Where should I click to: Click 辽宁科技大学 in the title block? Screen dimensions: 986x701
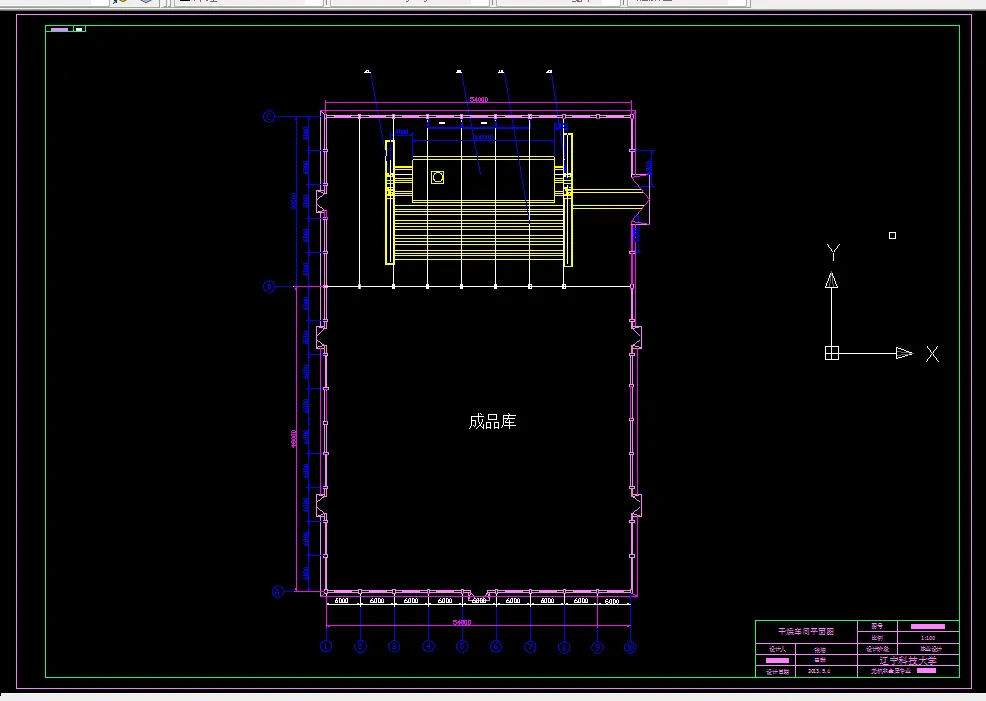pos(907,660)
